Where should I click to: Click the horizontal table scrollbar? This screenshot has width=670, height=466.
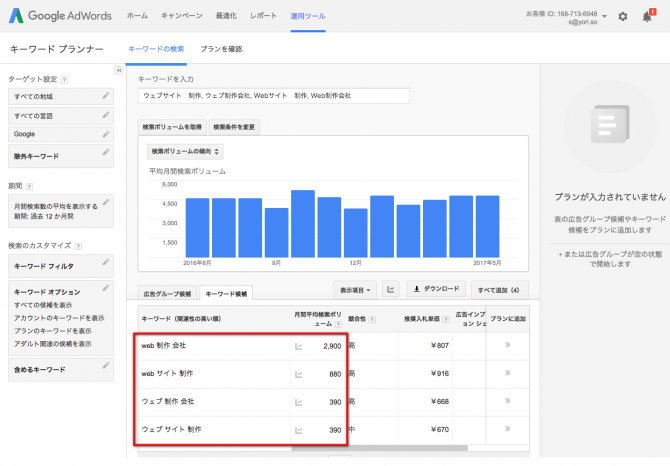pos(380,448)
